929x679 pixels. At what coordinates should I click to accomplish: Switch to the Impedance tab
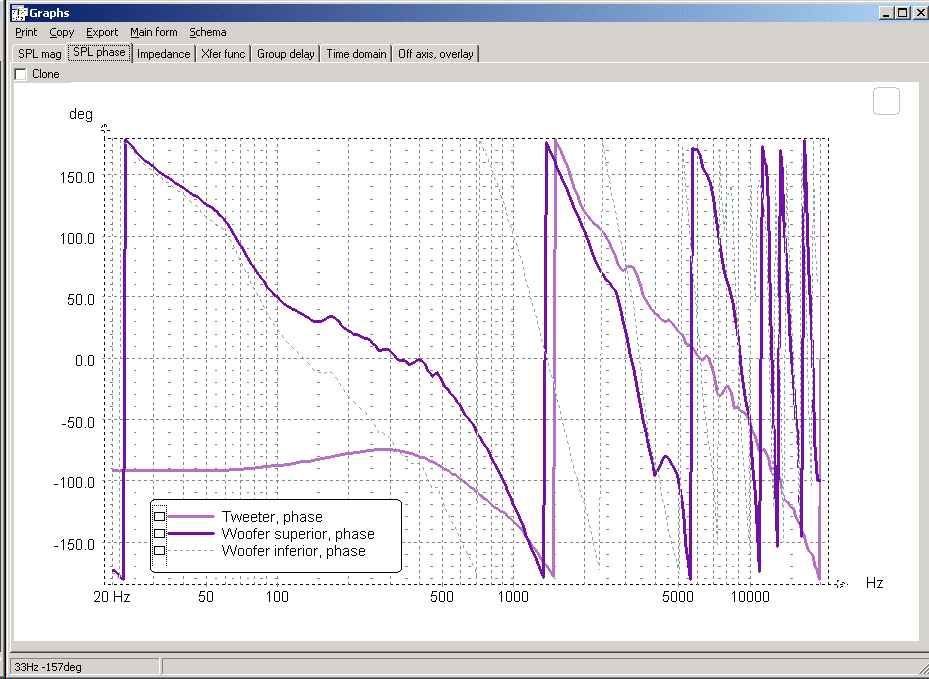click(x=164, y=54)
